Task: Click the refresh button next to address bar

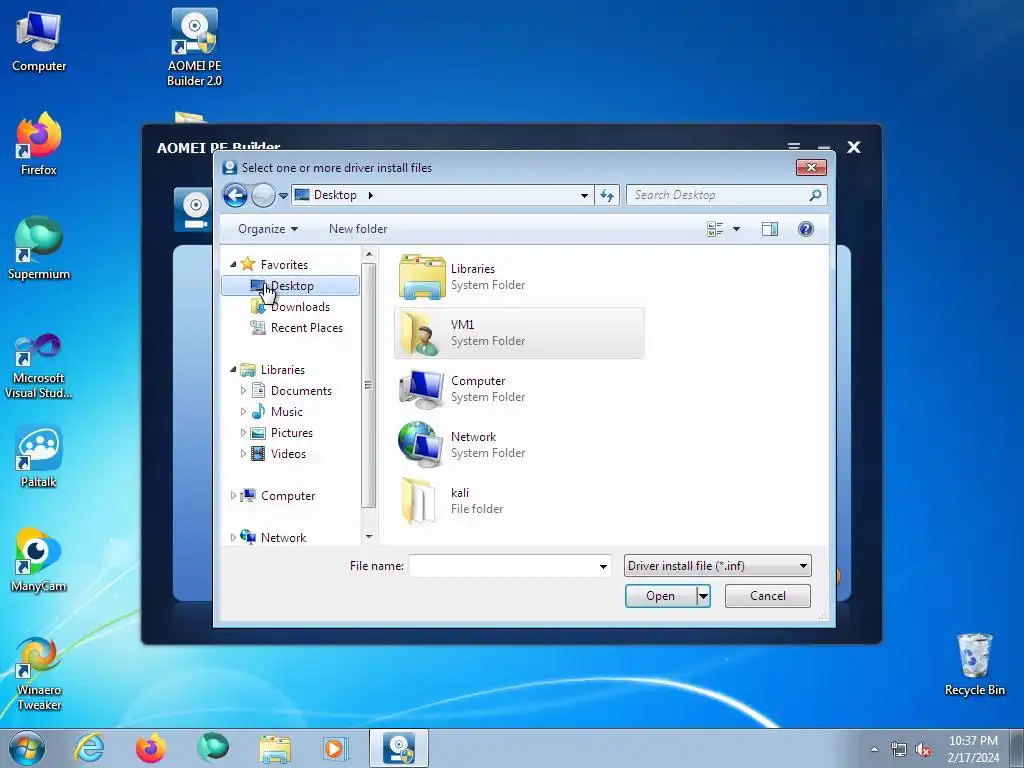Action: click(607, 195)
